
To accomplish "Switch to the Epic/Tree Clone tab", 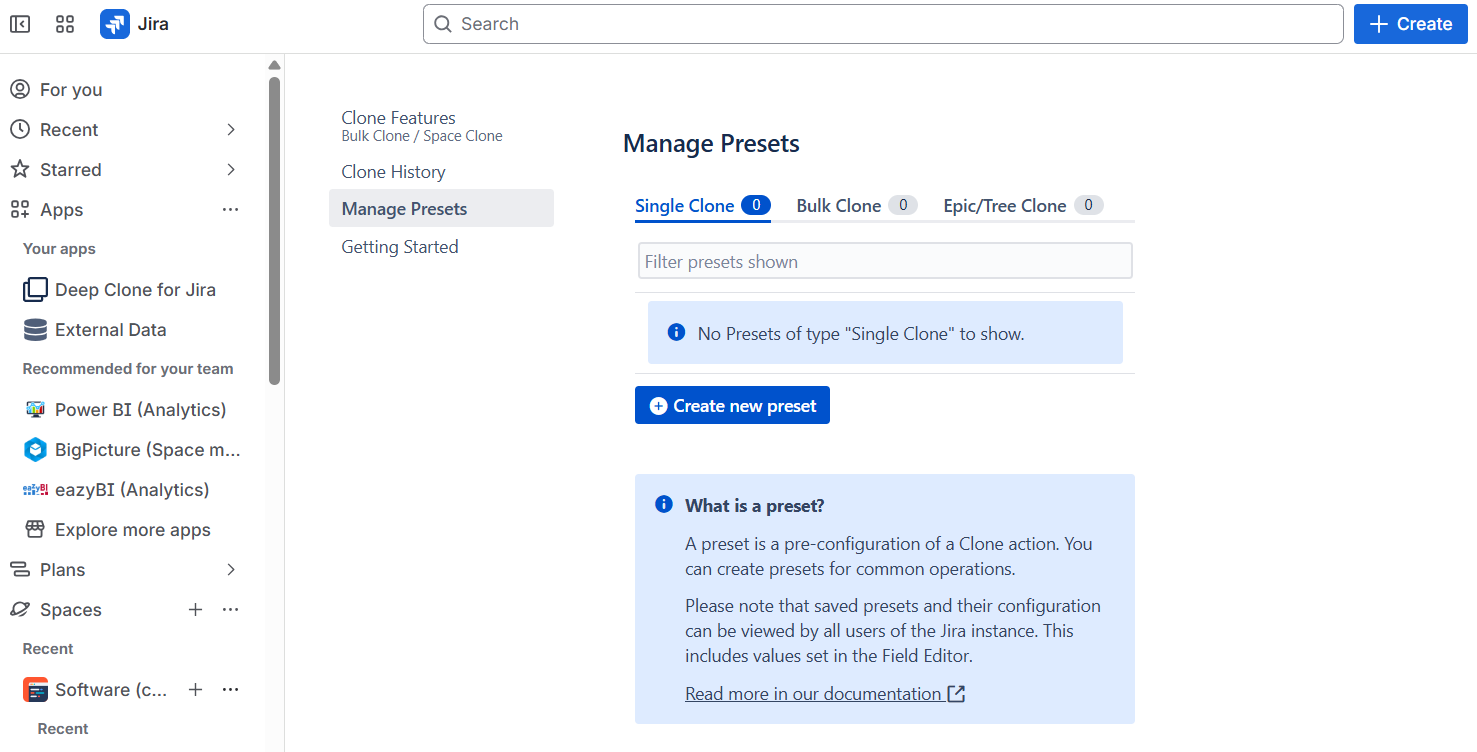I will [x=1005, y=206].
